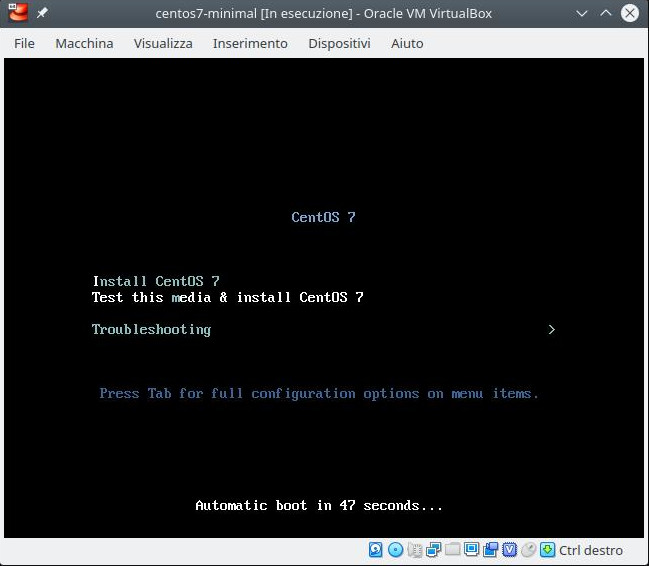Select the Install CentOS 7 boot entry
649x566 pixels.
[x=155, y=281]
